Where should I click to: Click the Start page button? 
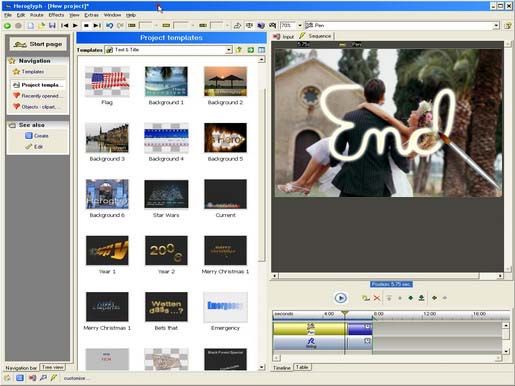click(38, 44)
